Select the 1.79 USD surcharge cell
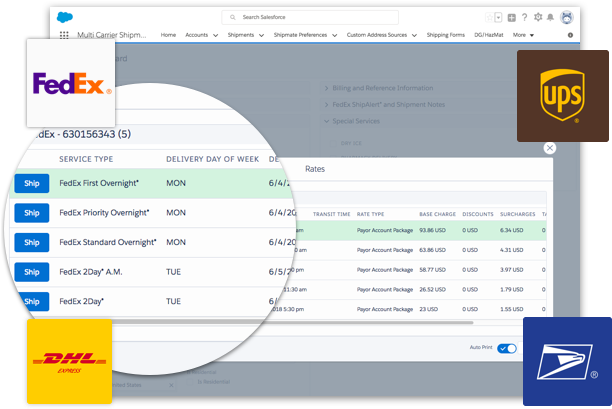The width and height of the screenshot is (612, 409). [x=512, y=290]
